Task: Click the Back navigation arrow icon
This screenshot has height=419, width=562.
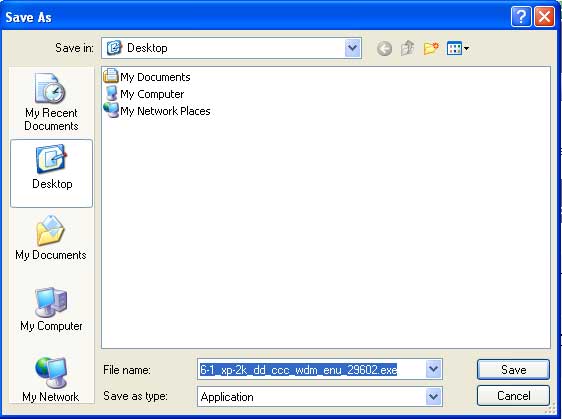Action: [384, 48]
